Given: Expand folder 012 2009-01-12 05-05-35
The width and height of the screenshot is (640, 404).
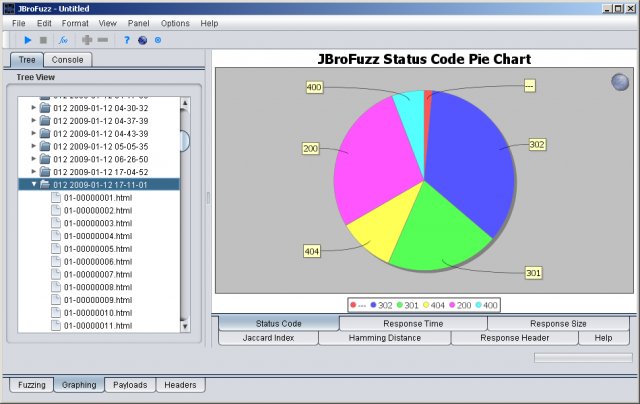Looking at the screenshot, I should coord(34,146).
